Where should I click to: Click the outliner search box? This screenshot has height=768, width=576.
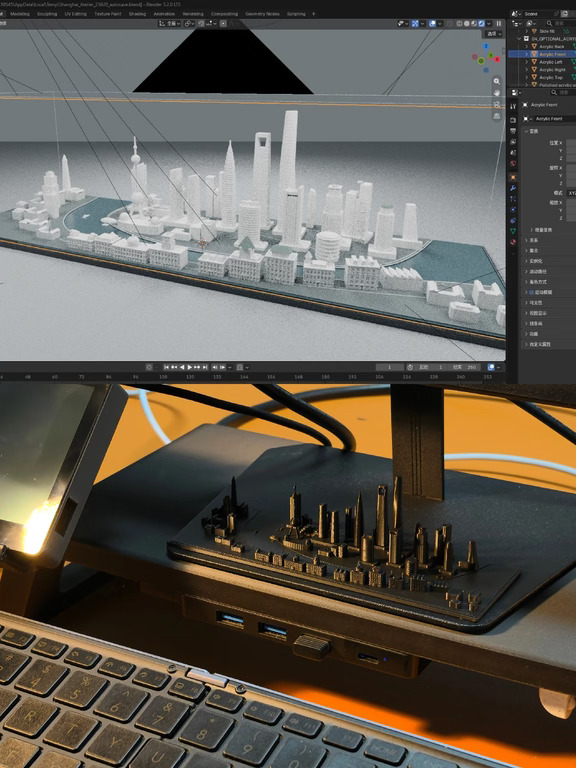coord(561,23)
